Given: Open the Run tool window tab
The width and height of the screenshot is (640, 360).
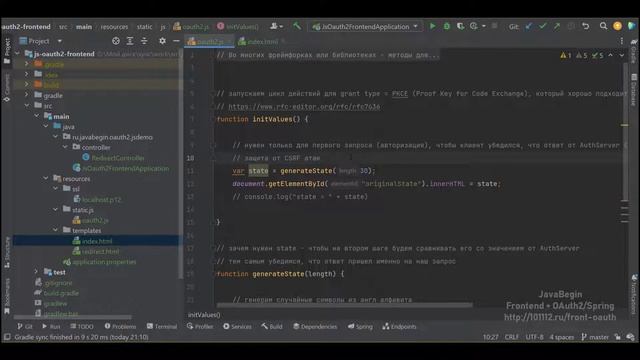Looking at the screenshot, I should coord(51,327).
